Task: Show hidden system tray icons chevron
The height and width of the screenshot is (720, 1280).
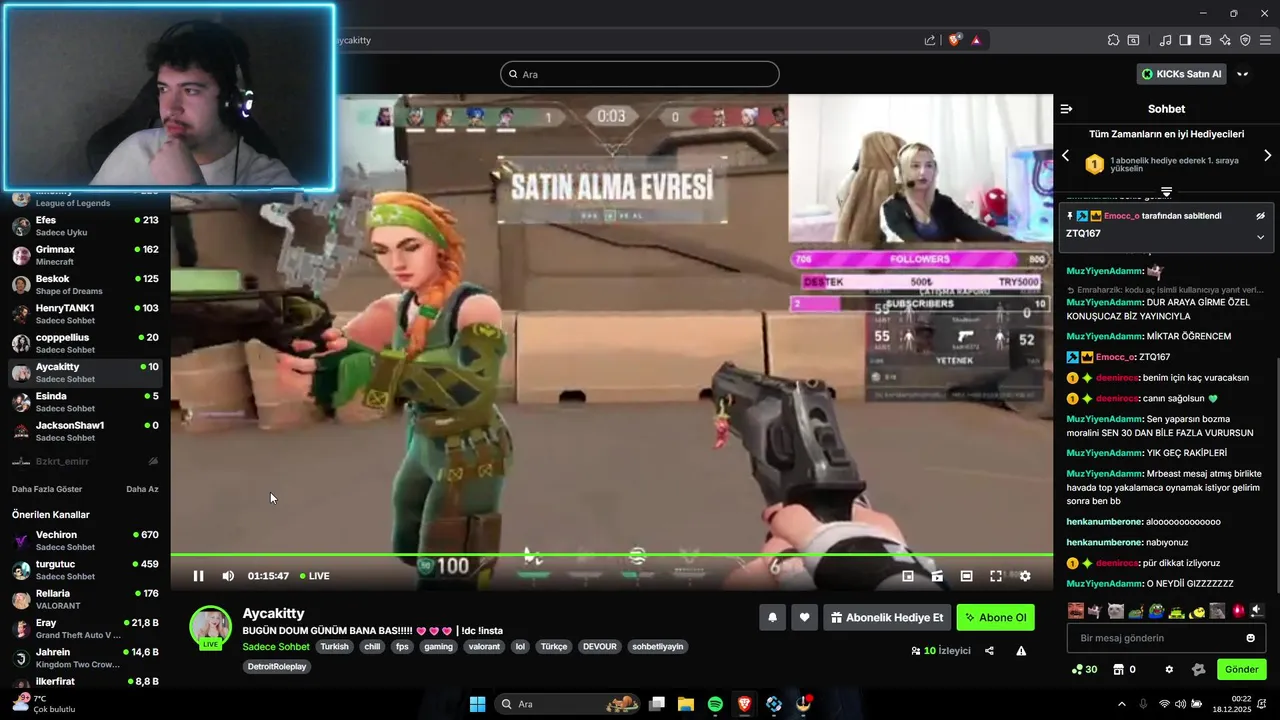Action: click(x=1121, y=704)
